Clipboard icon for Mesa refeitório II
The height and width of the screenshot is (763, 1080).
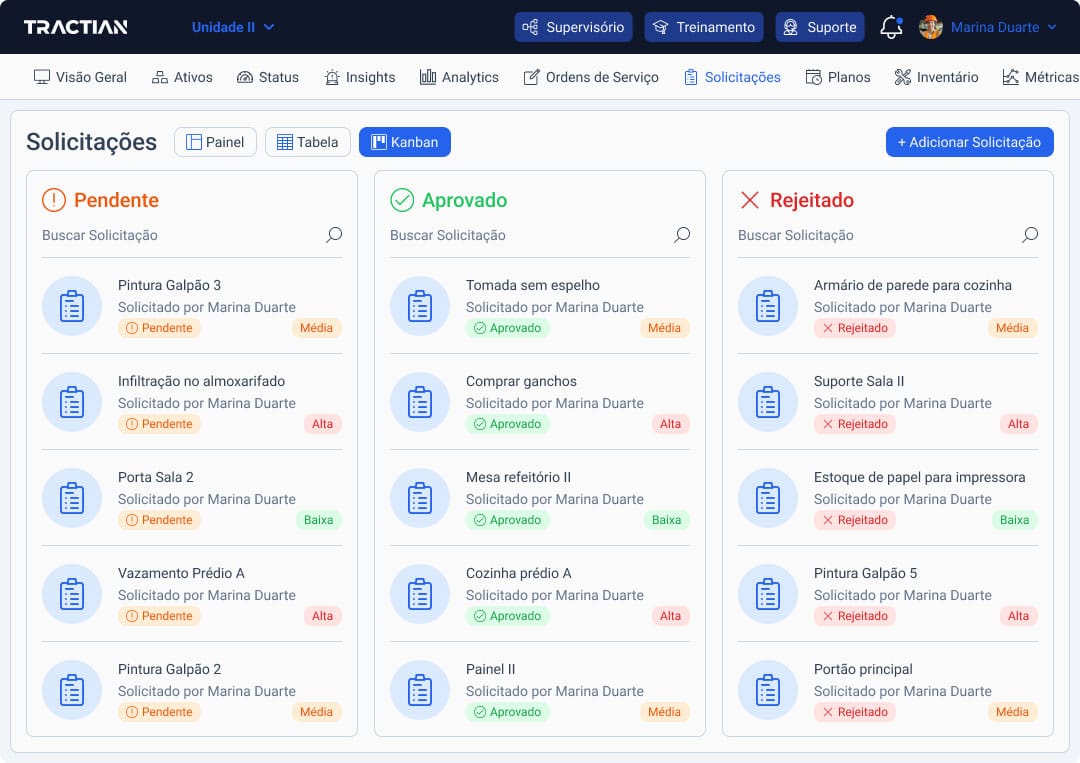point(420,498)
